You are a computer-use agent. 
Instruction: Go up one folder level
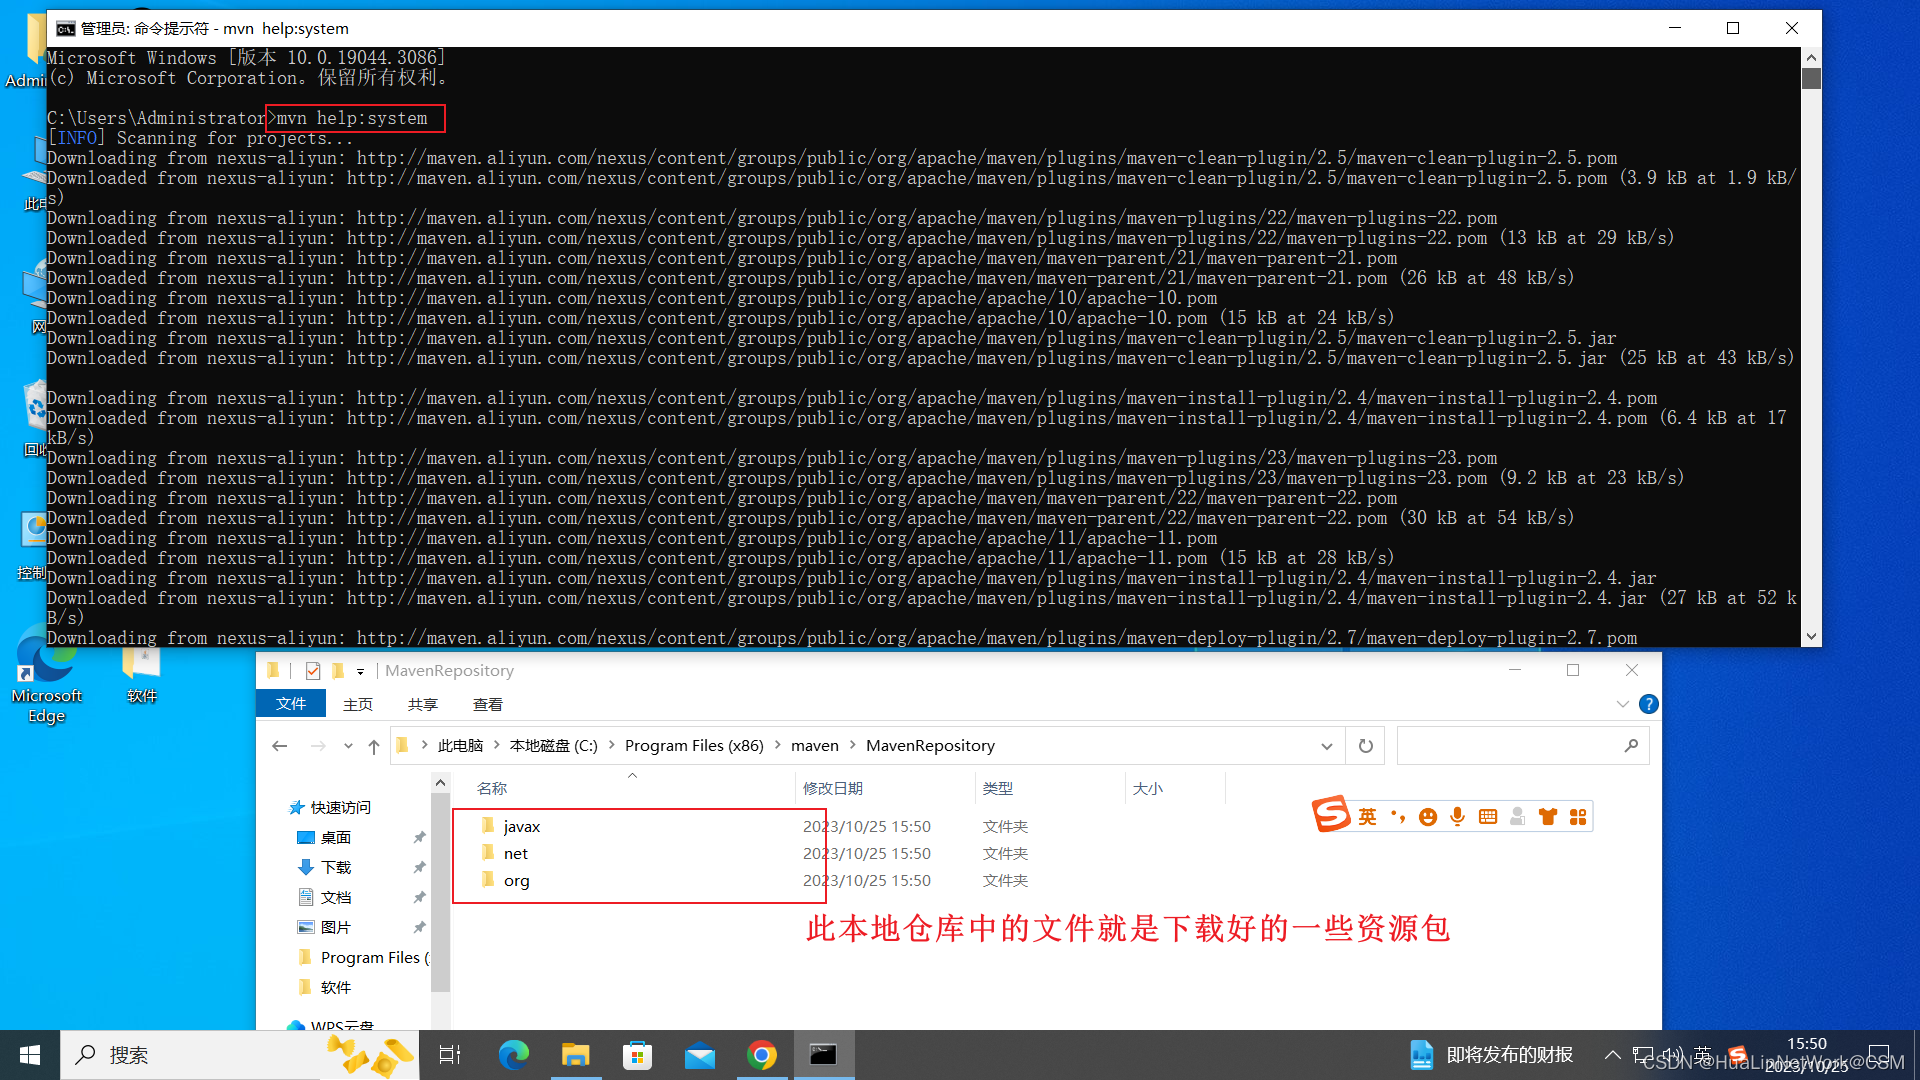click(x=374, y=746)
